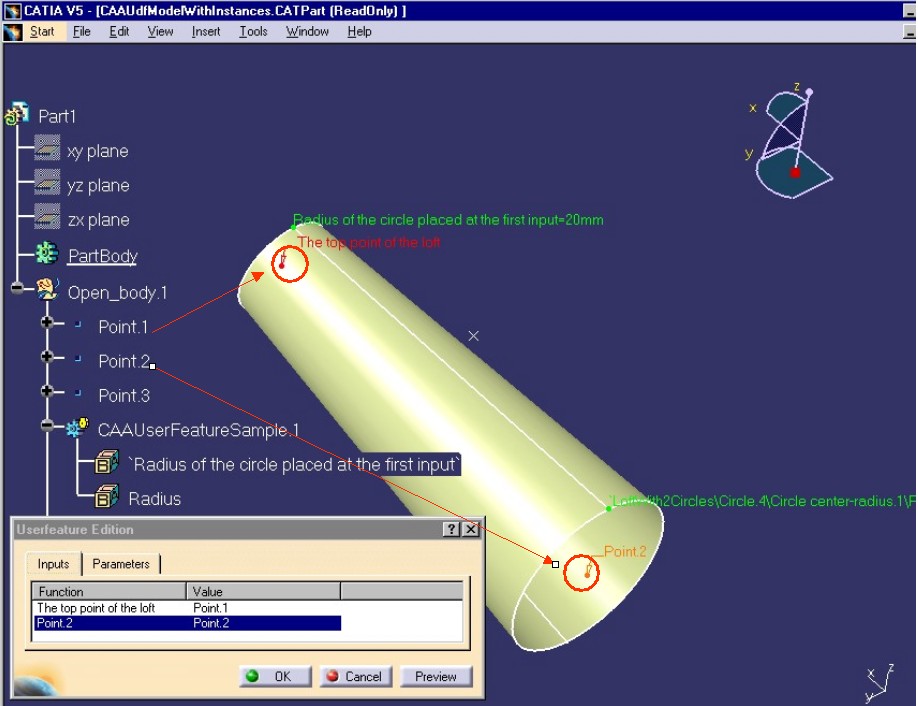Collapse the Open_body.1 tree node
The width and height of the screenshot is (918, 706).
(17, 287)
